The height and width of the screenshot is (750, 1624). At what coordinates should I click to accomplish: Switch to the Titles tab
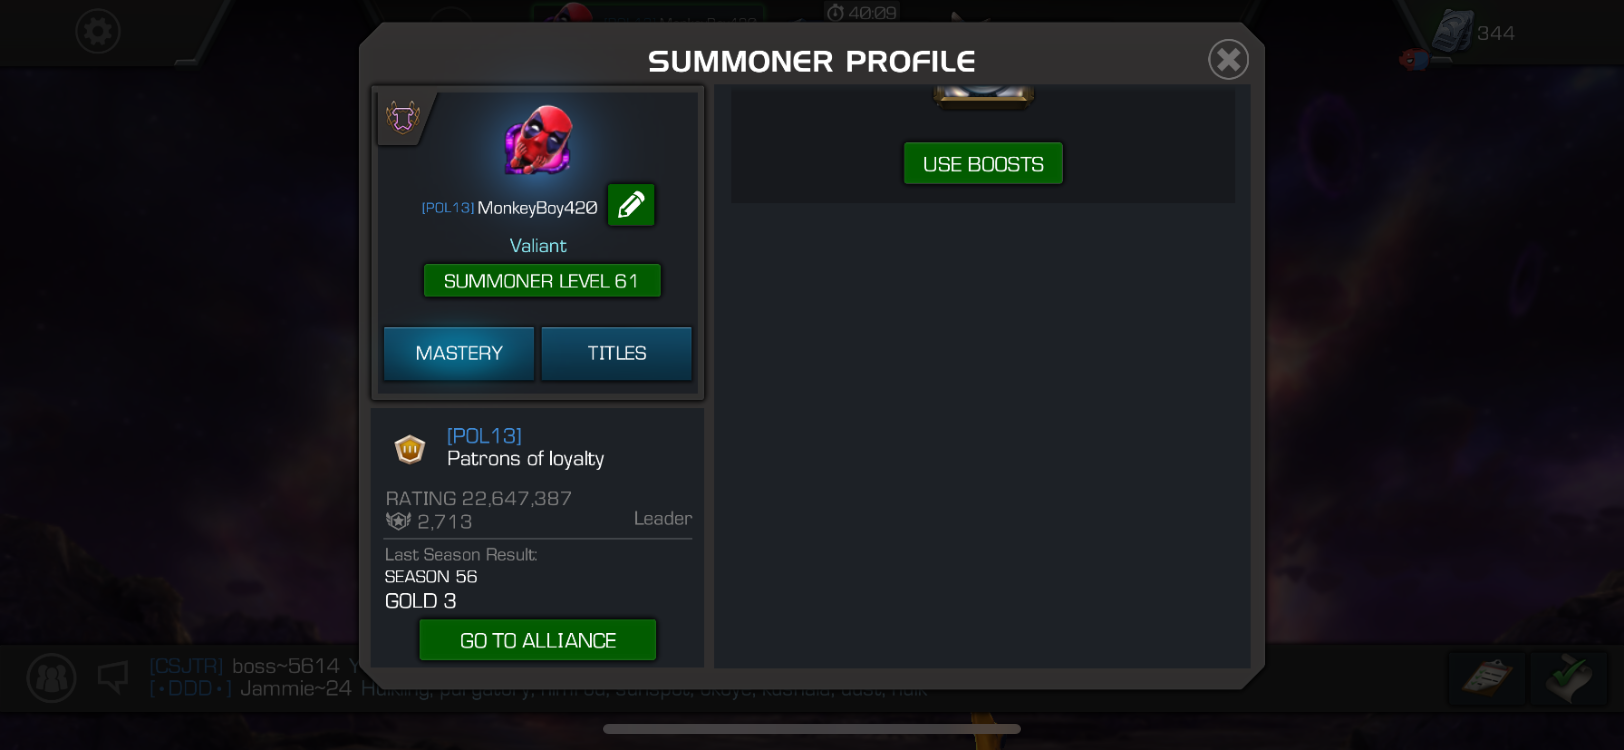pos(617,353)
